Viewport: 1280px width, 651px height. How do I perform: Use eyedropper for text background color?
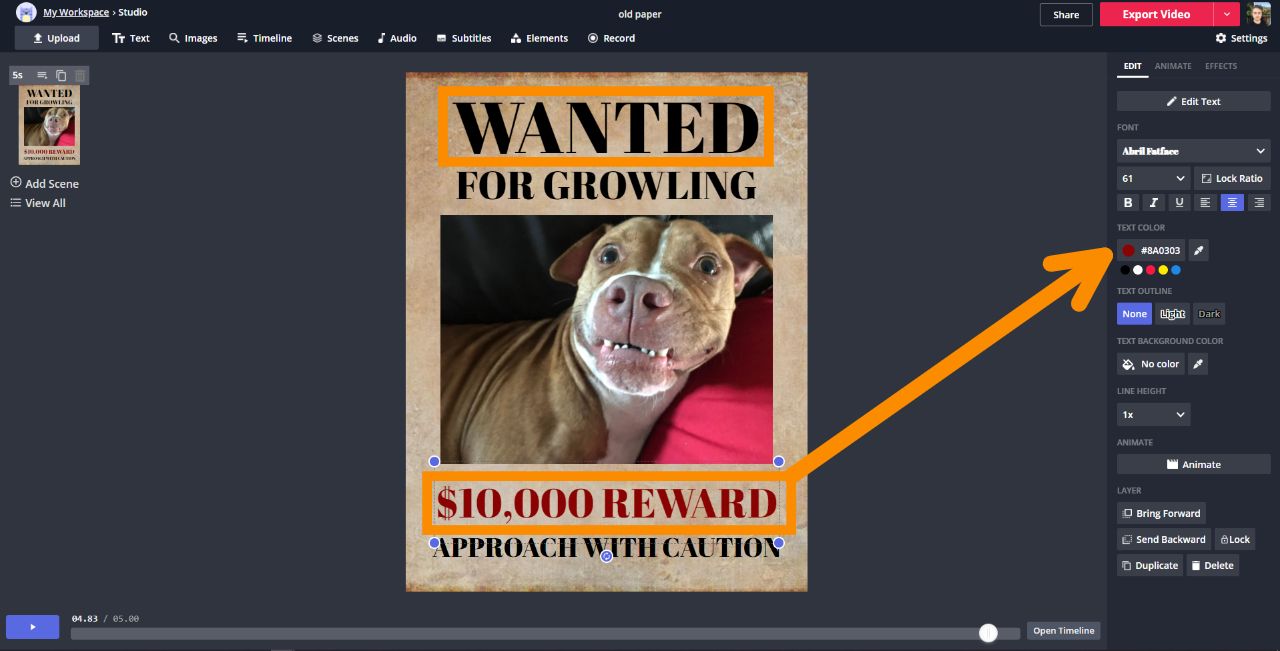tap(1197, 364)
